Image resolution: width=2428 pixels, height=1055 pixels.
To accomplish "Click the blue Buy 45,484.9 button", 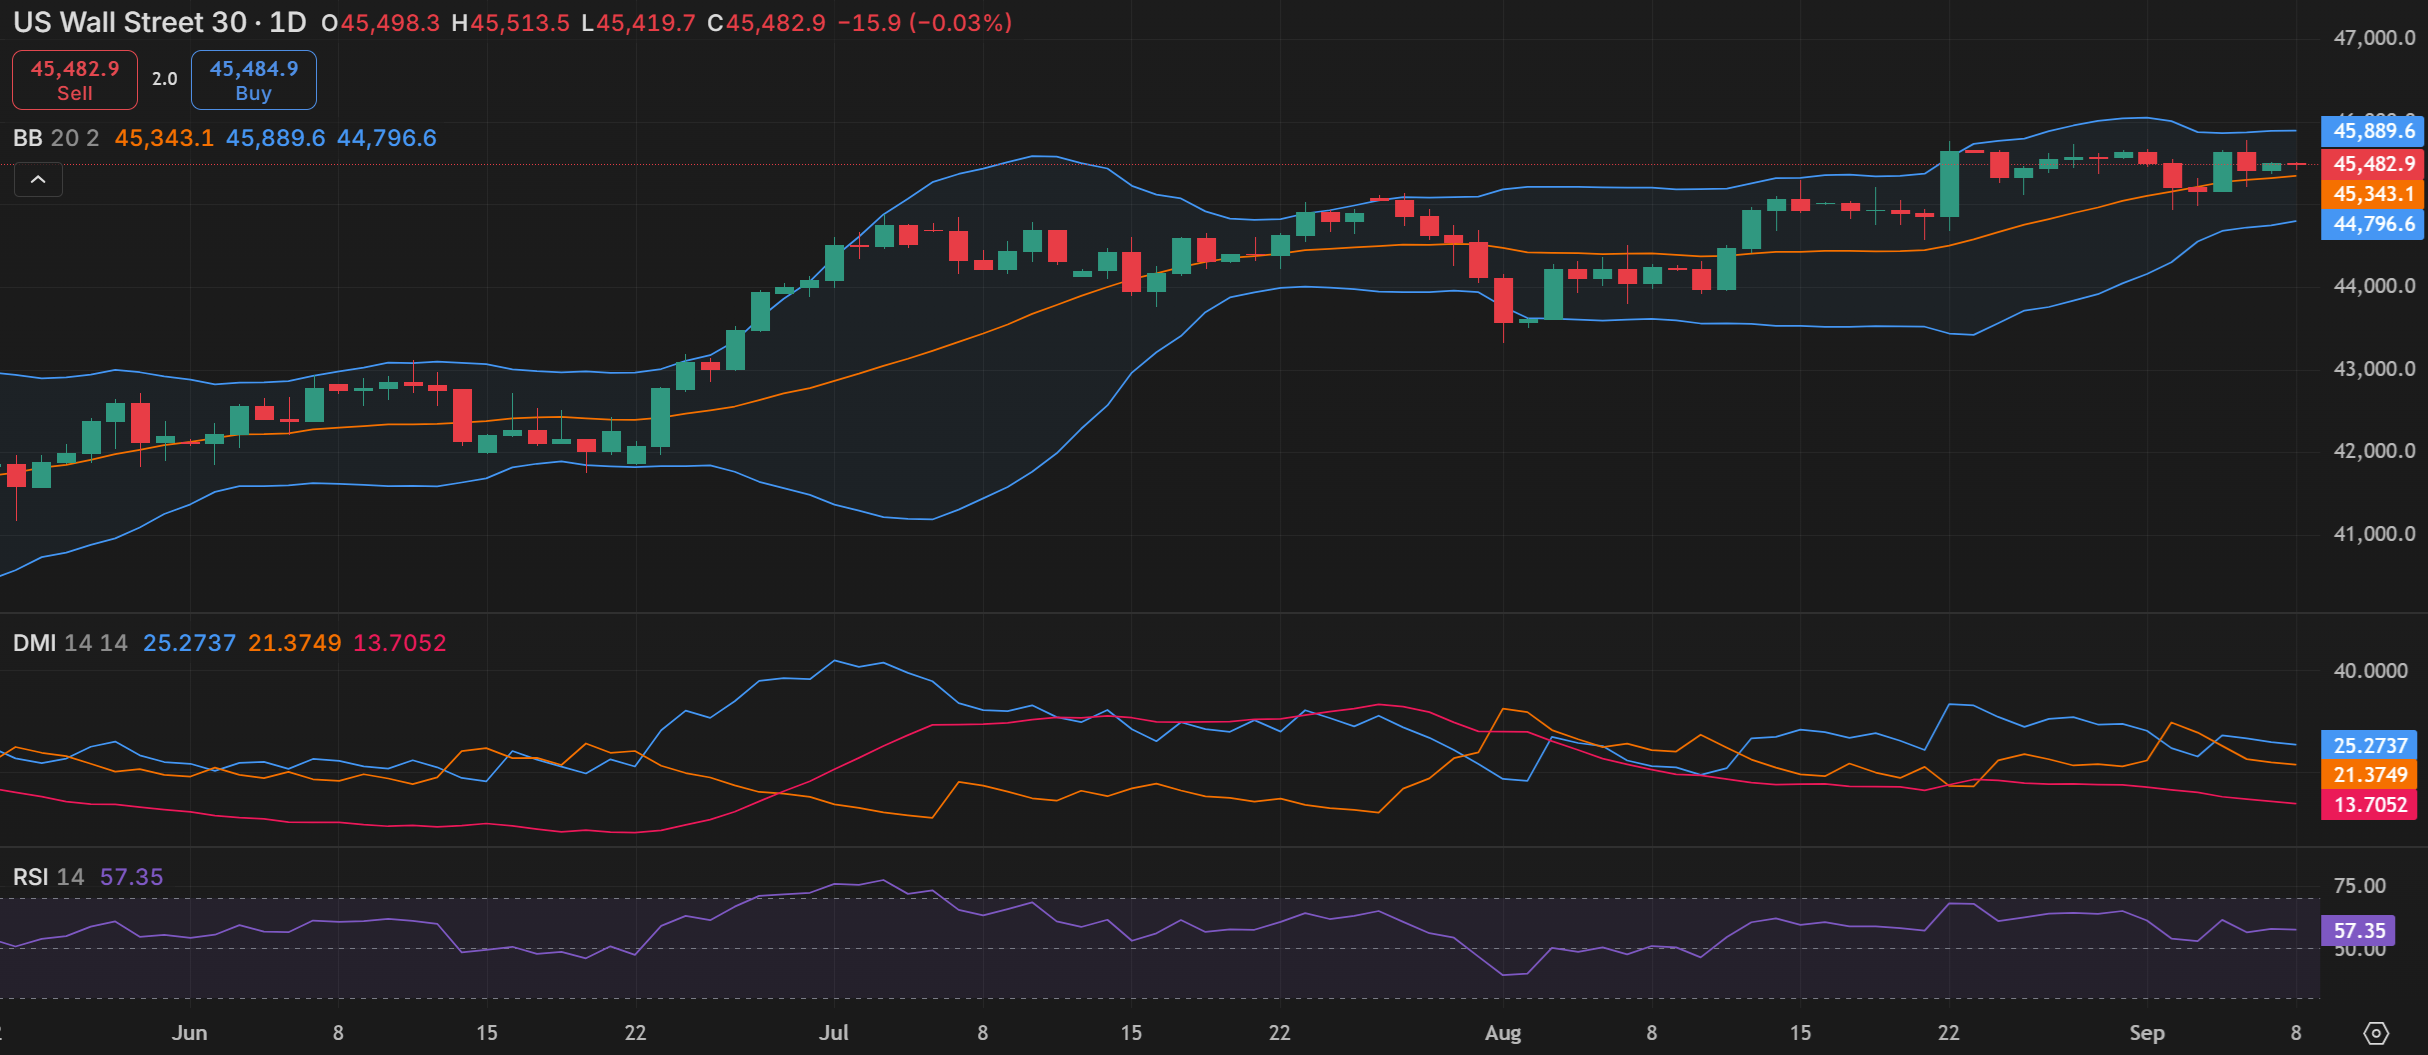I will click(254, 80).
